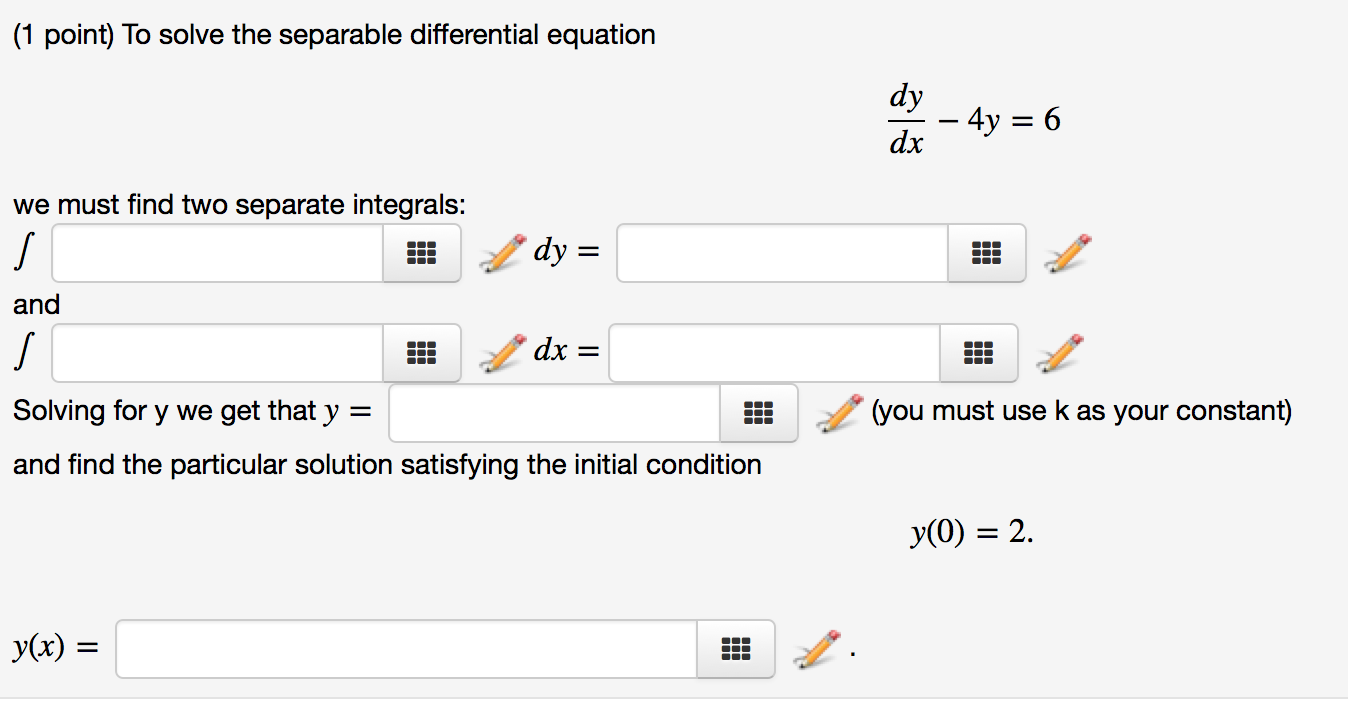The height and width of the screenshot is (706, 1348).
Task: Toggle the math keypad beside the y solution field
Action: tap(758, 412)
